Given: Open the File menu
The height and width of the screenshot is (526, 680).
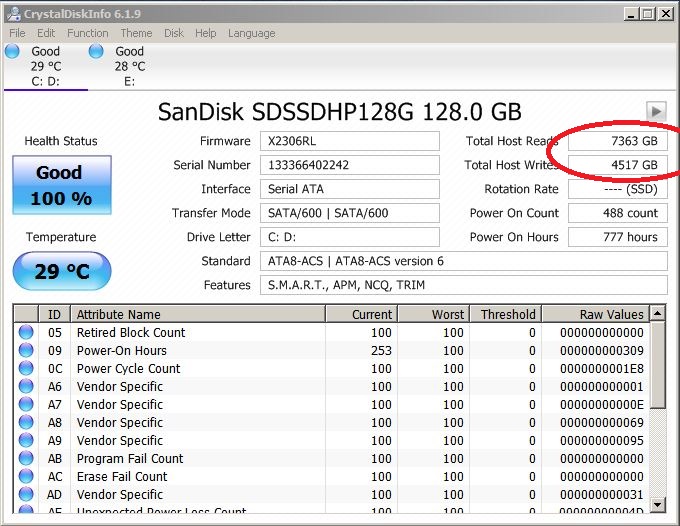Looking at the screenshot, I should pyautogui.click(x=17, y=33).
